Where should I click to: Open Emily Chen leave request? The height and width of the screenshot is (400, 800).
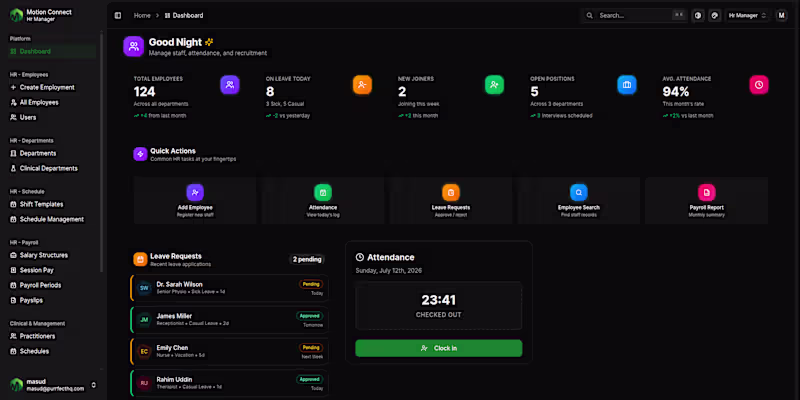click(230, 352)
